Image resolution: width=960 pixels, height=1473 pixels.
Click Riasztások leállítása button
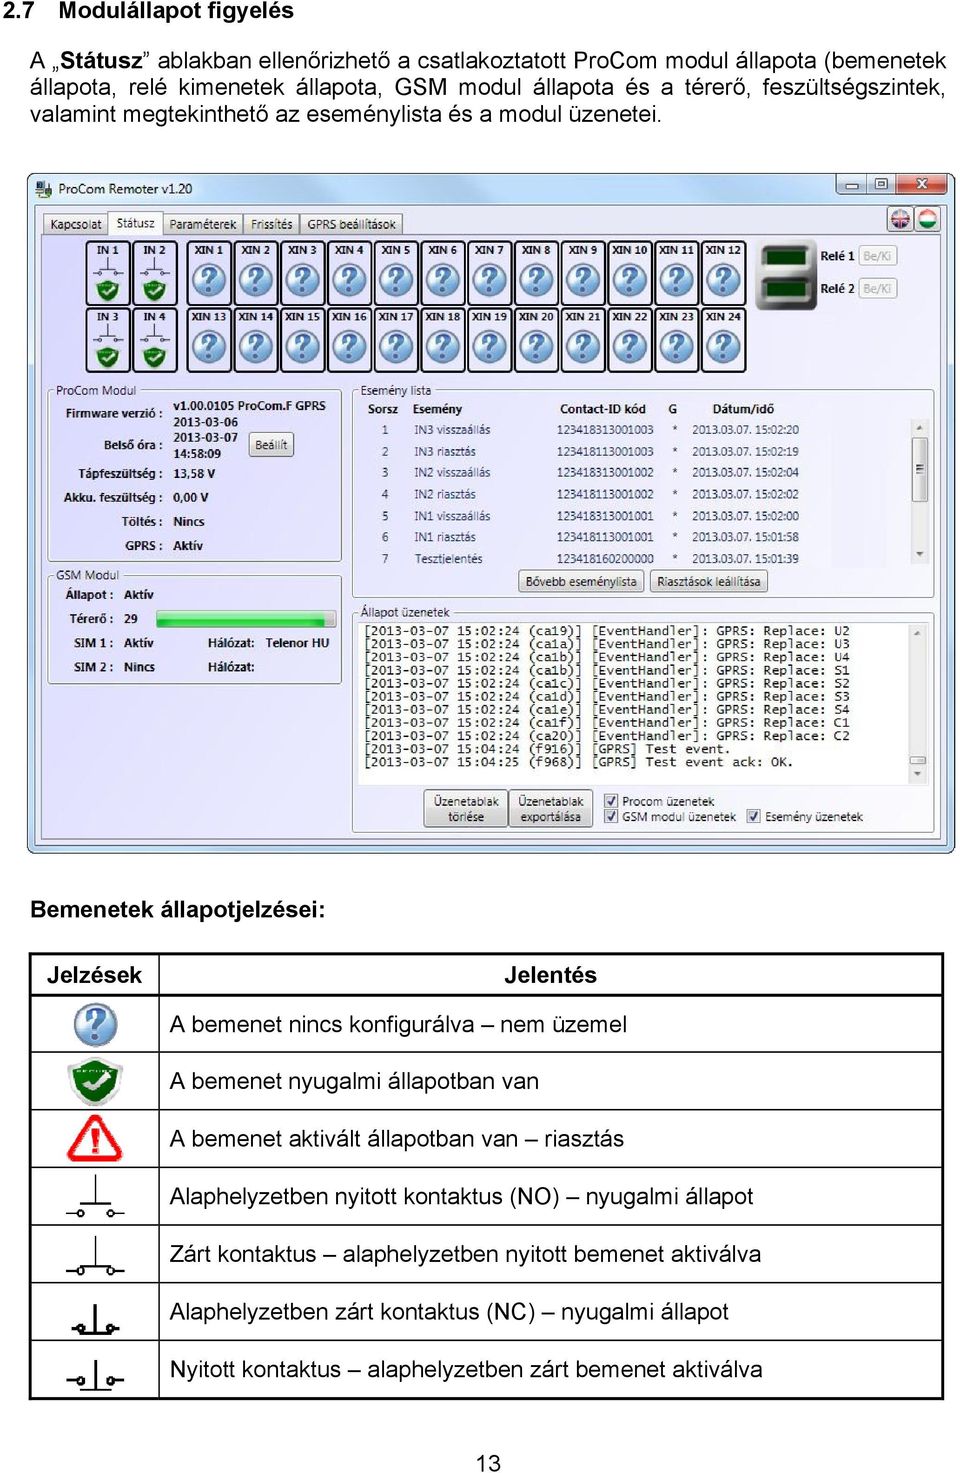[709, 581]
